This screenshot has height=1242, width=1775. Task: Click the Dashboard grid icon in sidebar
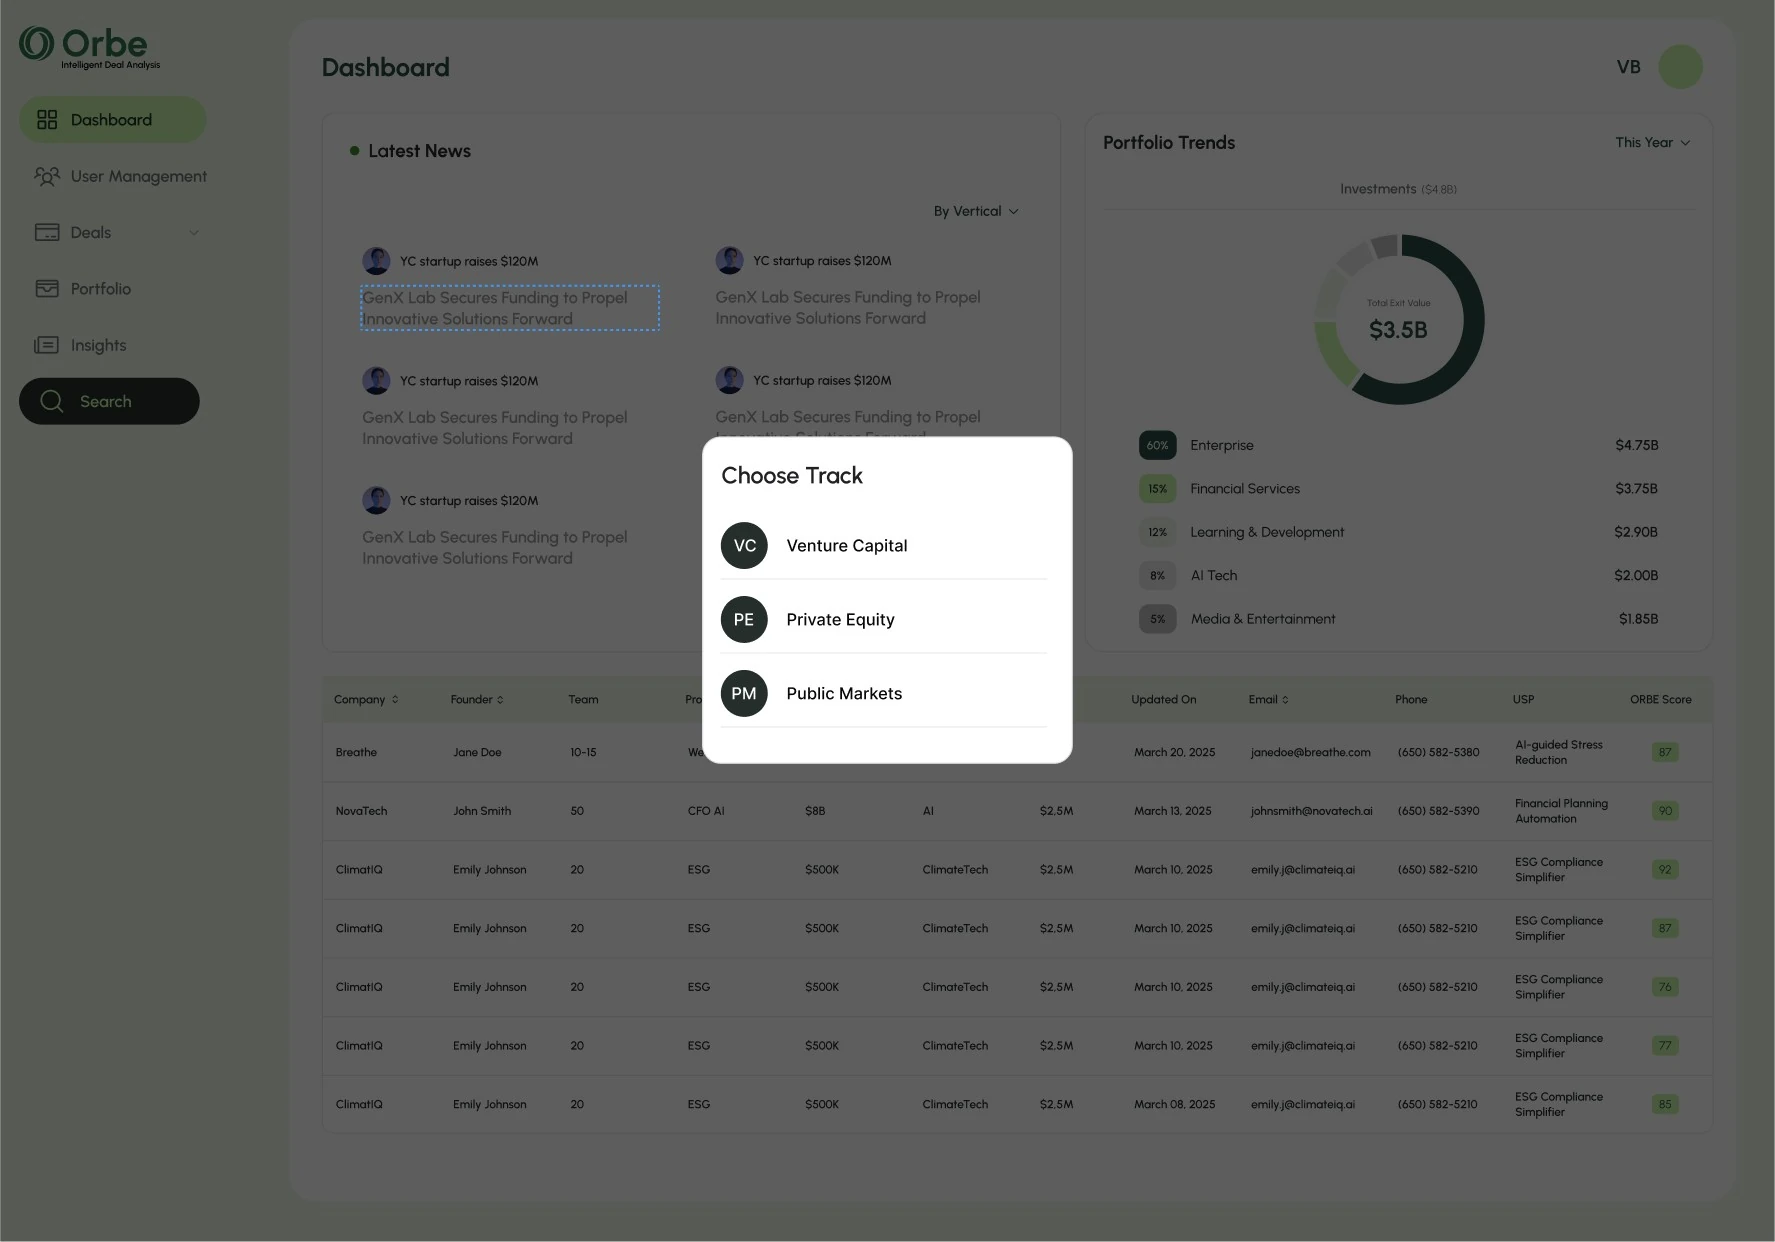47,120
